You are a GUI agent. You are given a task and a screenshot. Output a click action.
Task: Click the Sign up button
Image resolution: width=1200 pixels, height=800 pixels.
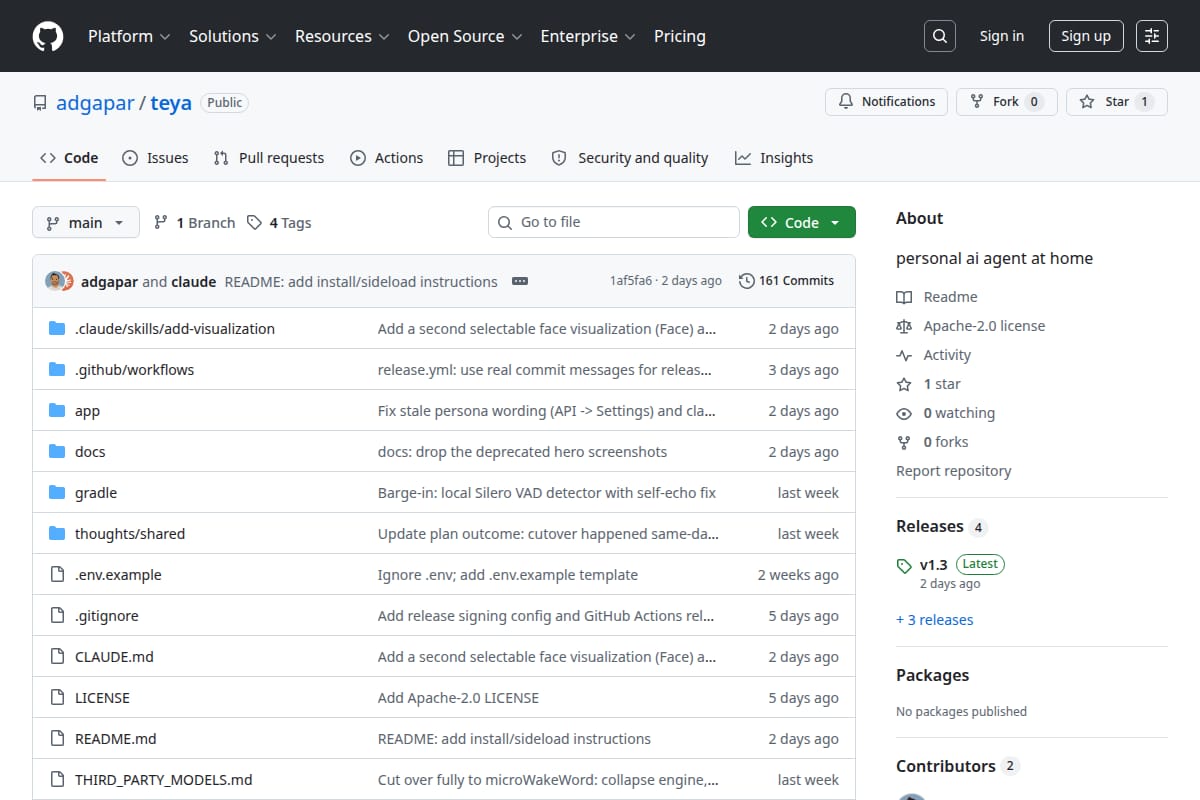point(1086,36)
